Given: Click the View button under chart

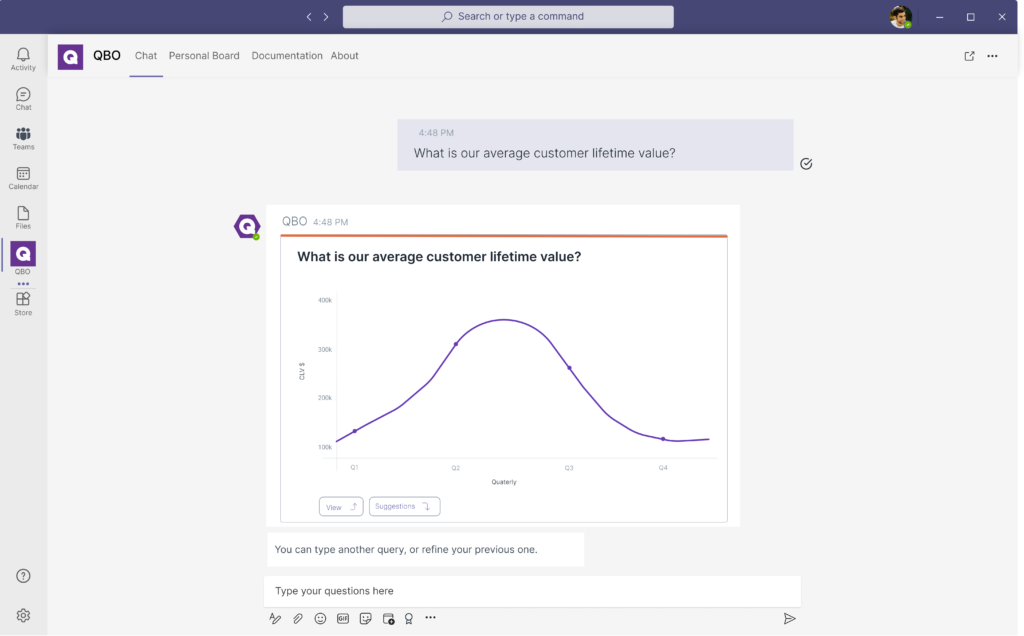Looking at the screenshot, I should click(x=341, y=507).
